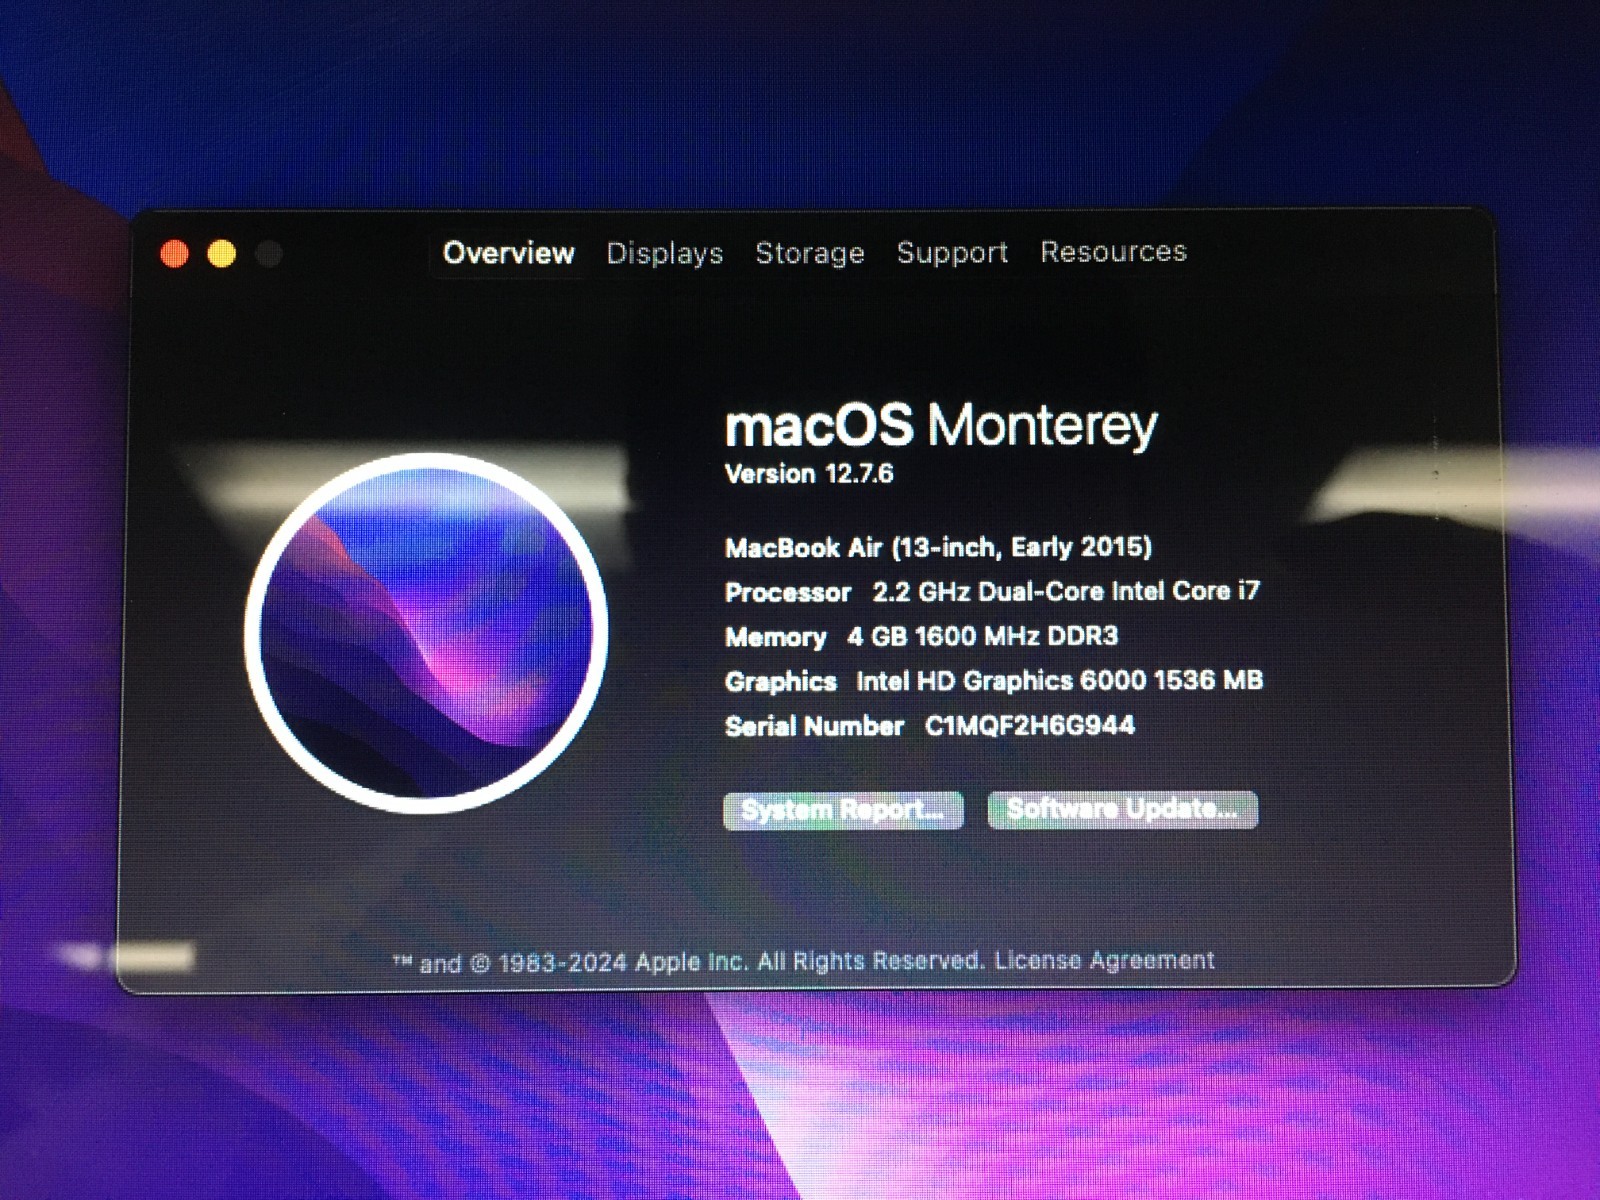Open Software Update

(1122, 809)
